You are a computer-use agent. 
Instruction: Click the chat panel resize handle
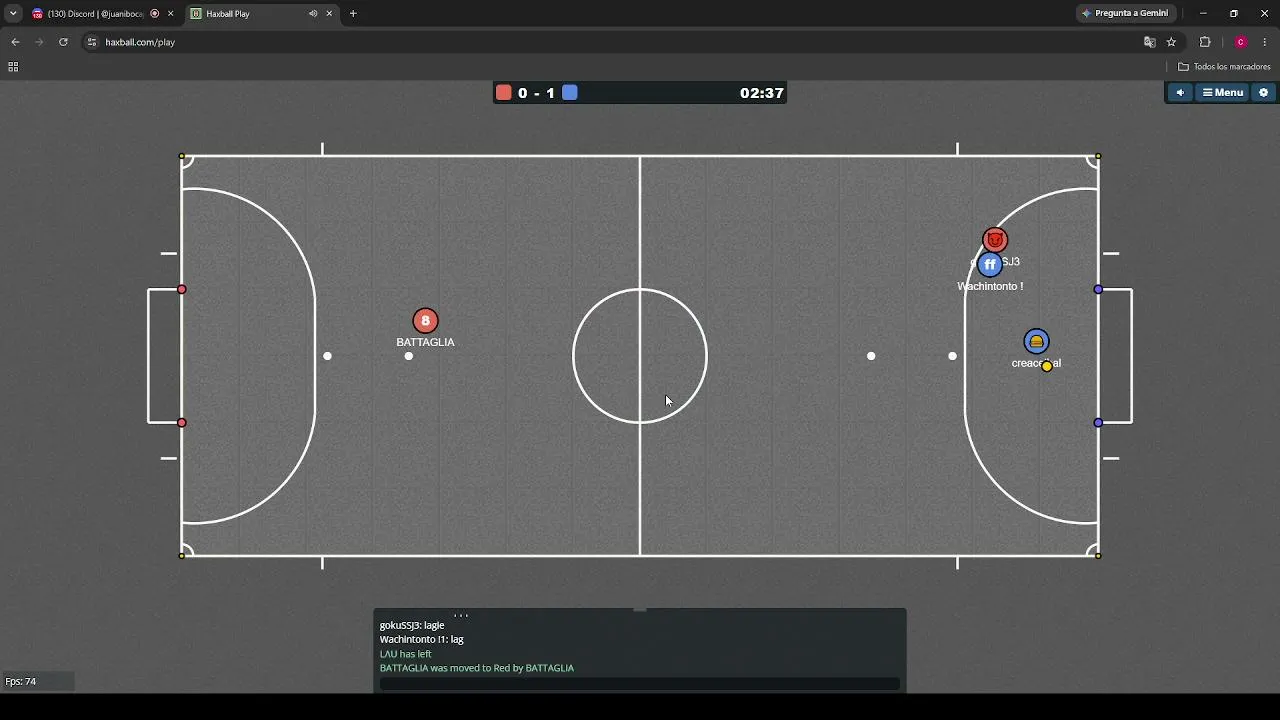click(640, 609)
